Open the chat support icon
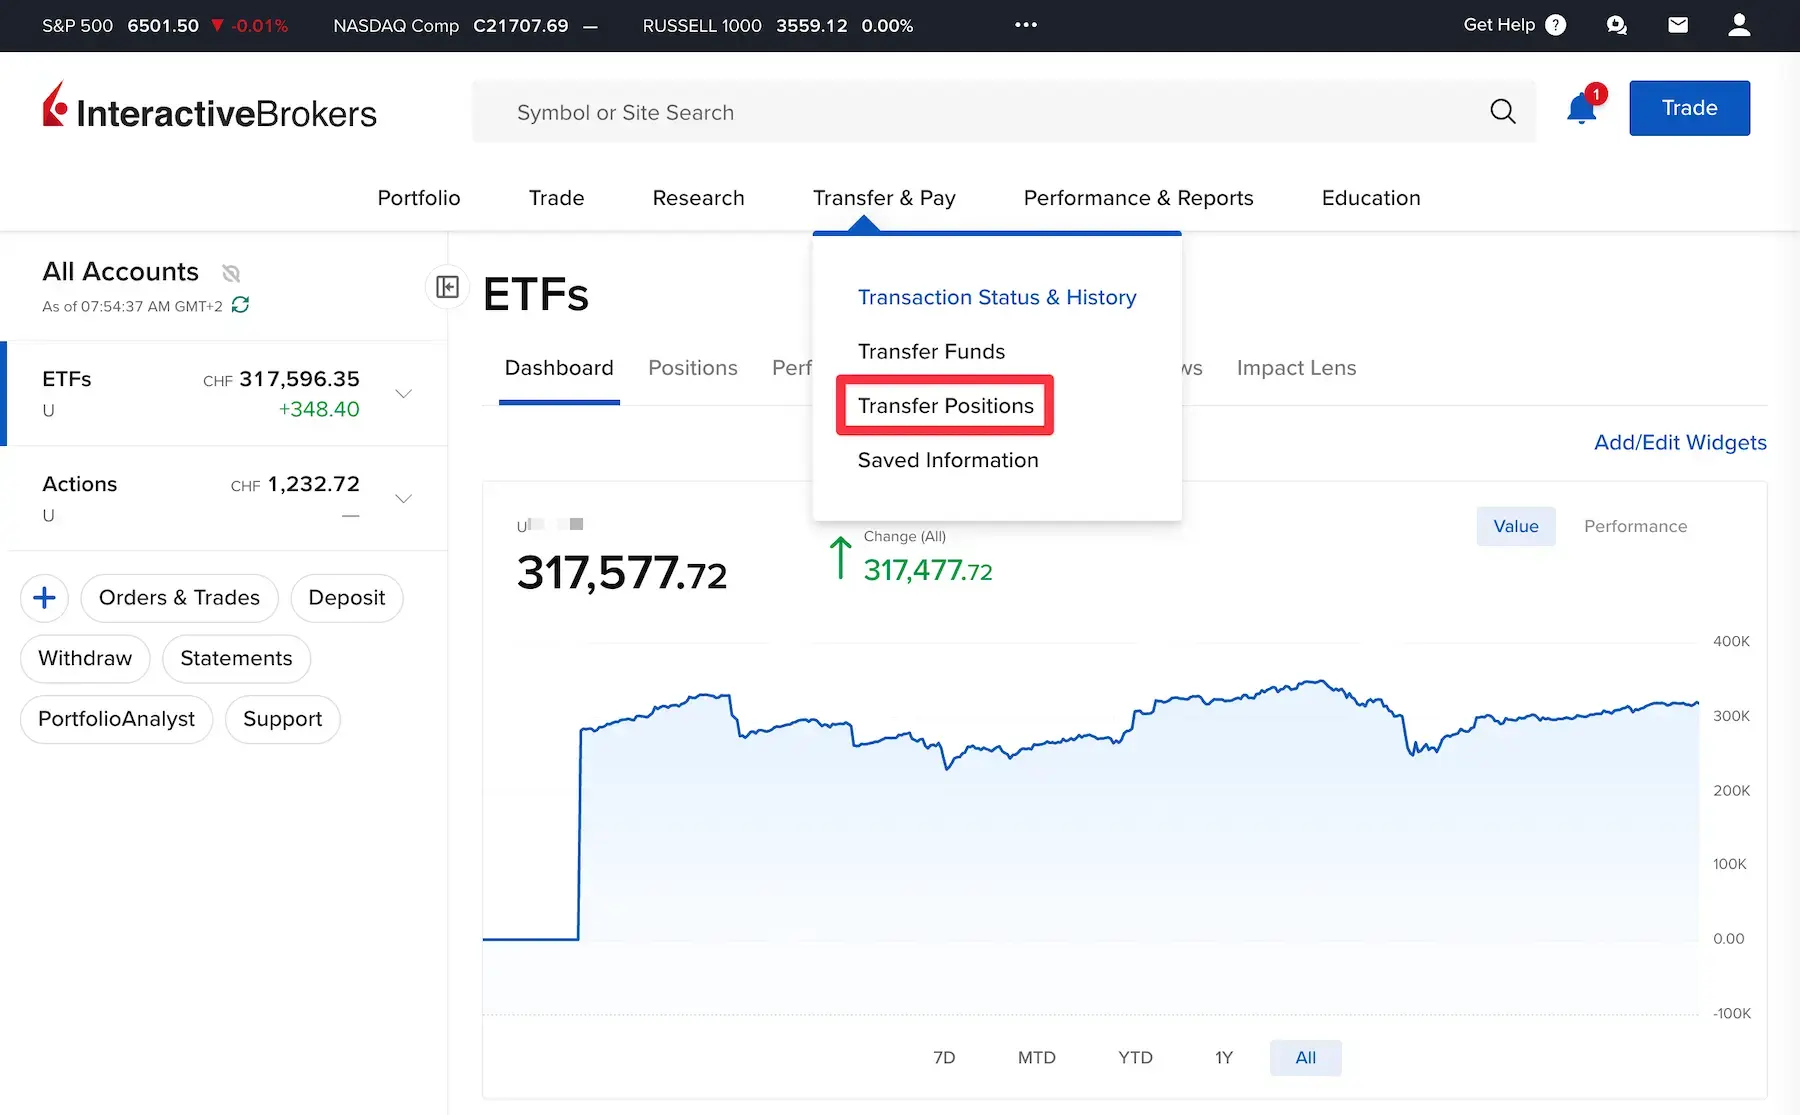1800x1115 pixels. point(1617,25)
